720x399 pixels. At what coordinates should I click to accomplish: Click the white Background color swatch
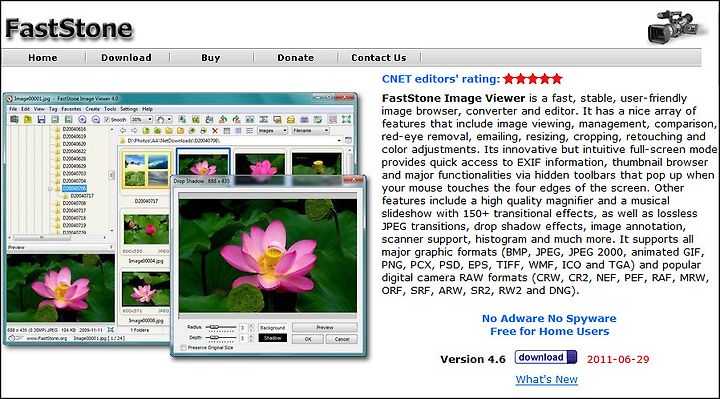(272, 327)
